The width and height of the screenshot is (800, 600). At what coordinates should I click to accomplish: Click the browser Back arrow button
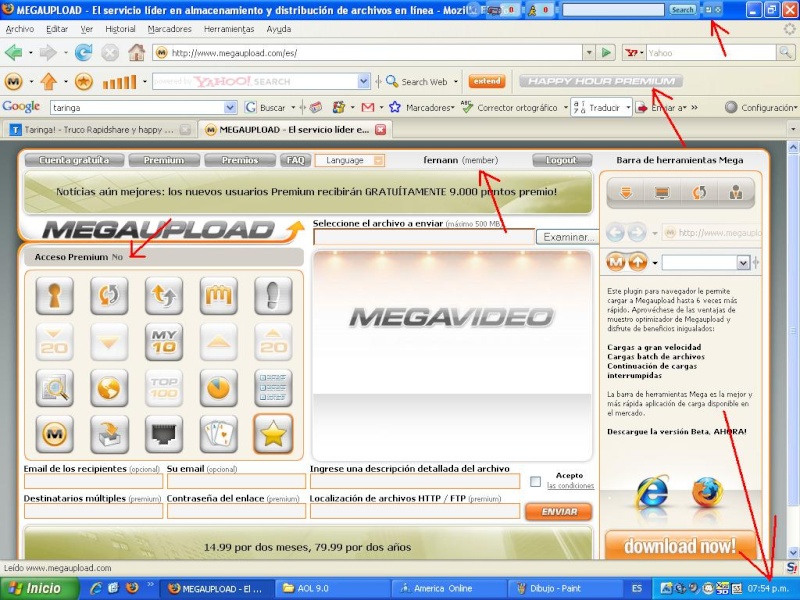[14, 52]
